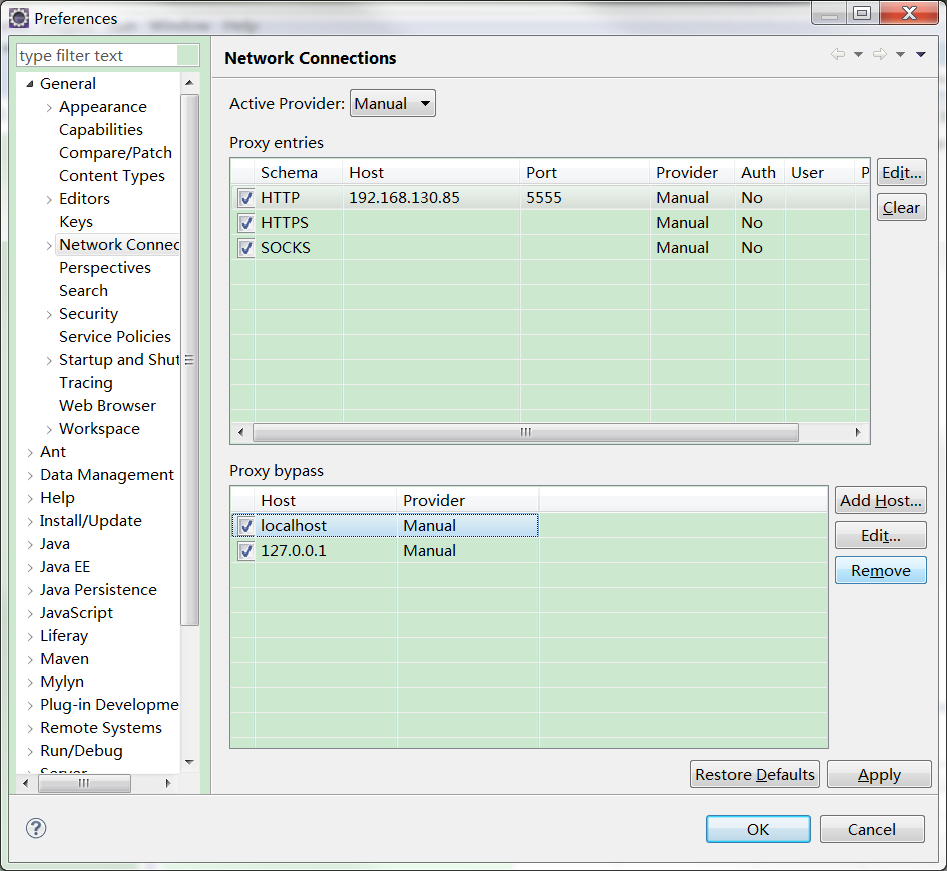Select Web Browser preference page
Image resolution: width=947 pixels, height=871 pixels.
pyautogui.click(x=107, y=406)
